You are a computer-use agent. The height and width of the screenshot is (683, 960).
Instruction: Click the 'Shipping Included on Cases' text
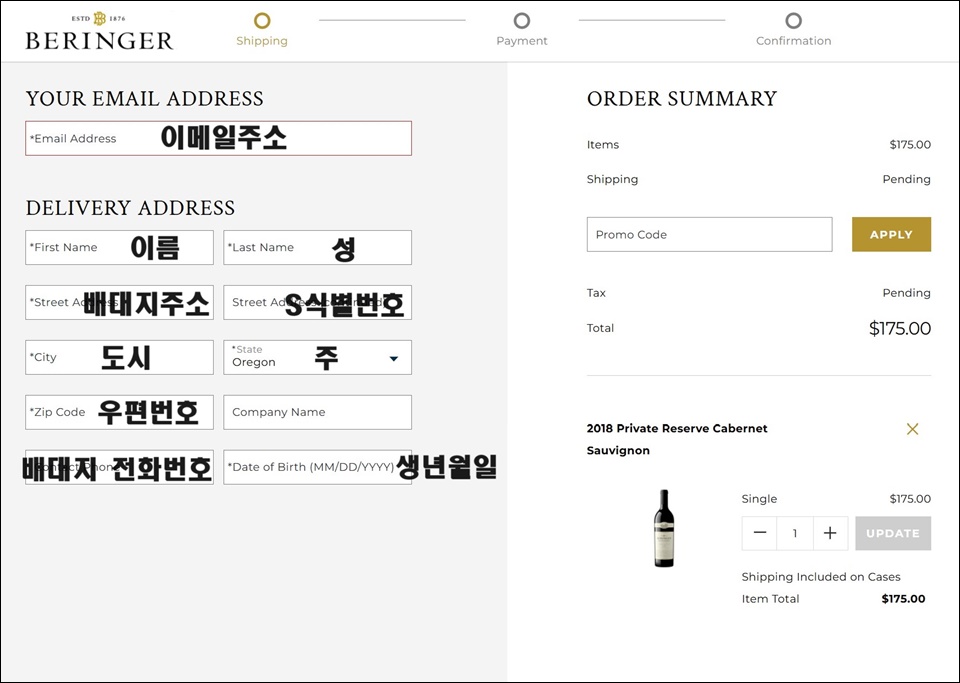click(x=821, y=577)
